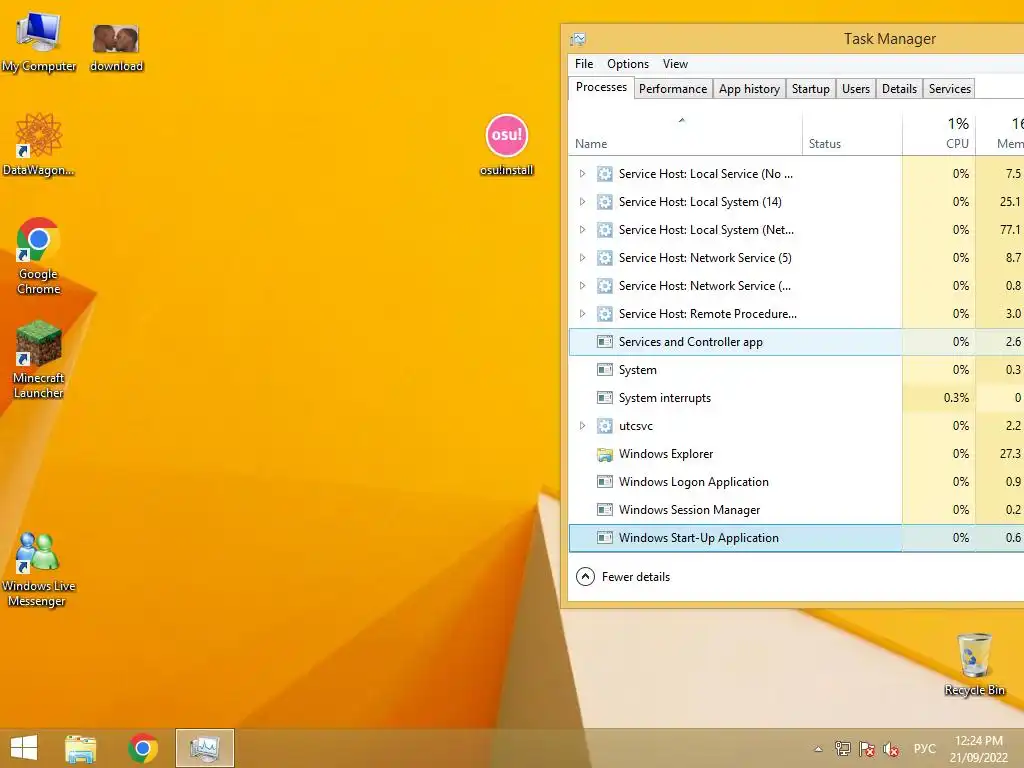Expand Service Host: Local System (14)
1024x768 pixels.
pos(583,202)
